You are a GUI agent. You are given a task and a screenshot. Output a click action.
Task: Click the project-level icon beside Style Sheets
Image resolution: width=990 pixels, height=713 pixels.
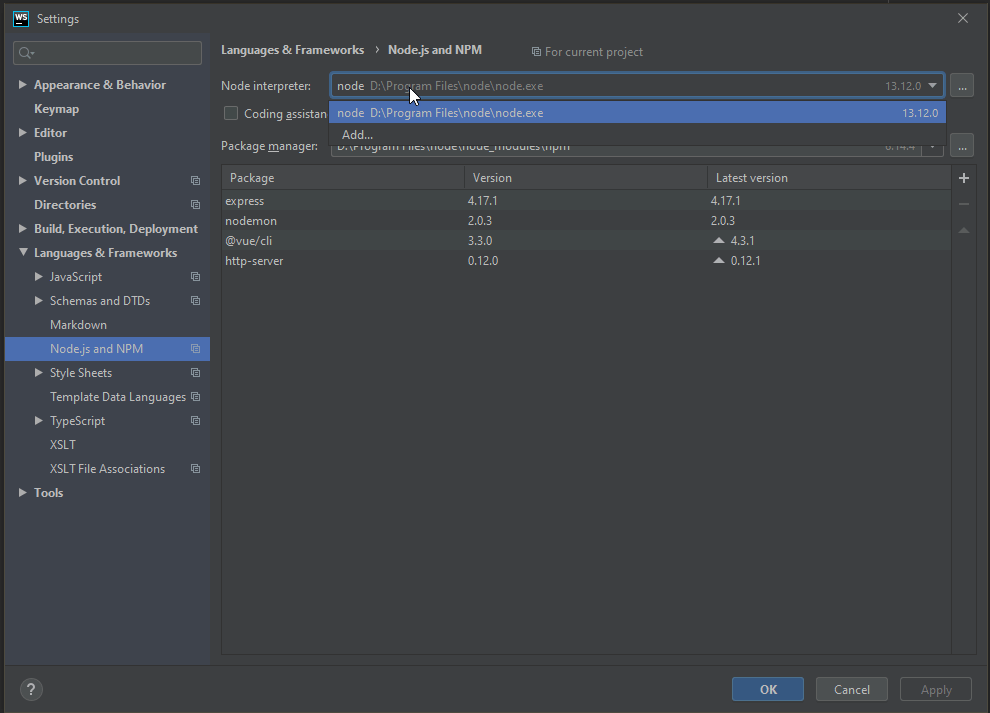(x=196, y=373)
